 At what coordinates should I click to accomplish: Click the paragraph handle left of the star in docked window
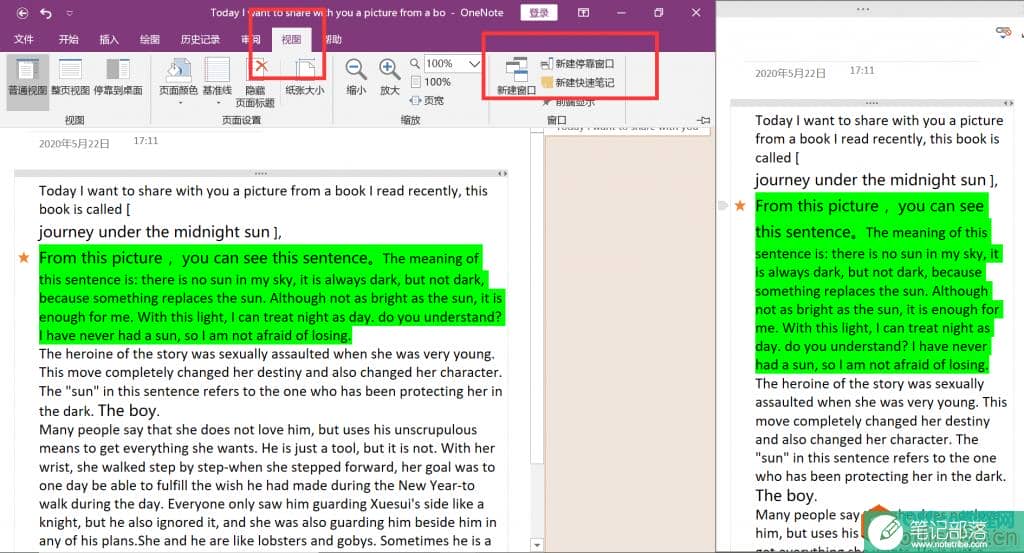pos(722,205)
